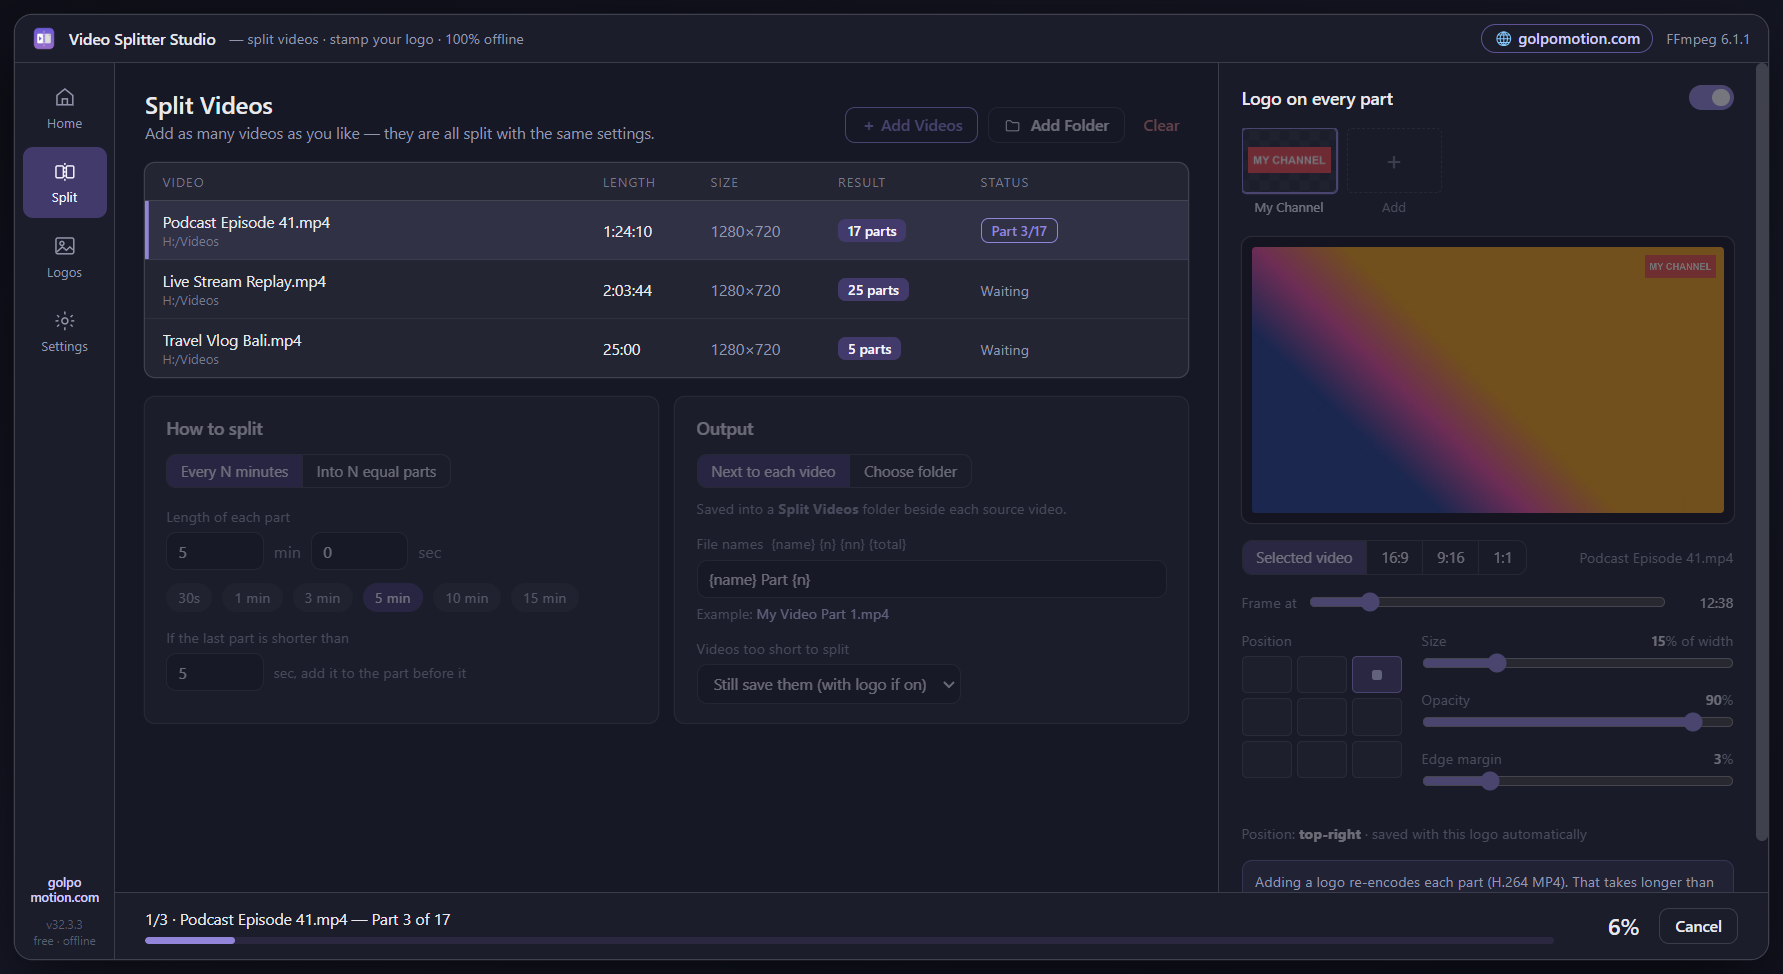
Task: Cancel the splitting job
Action: coord(1698,926)
